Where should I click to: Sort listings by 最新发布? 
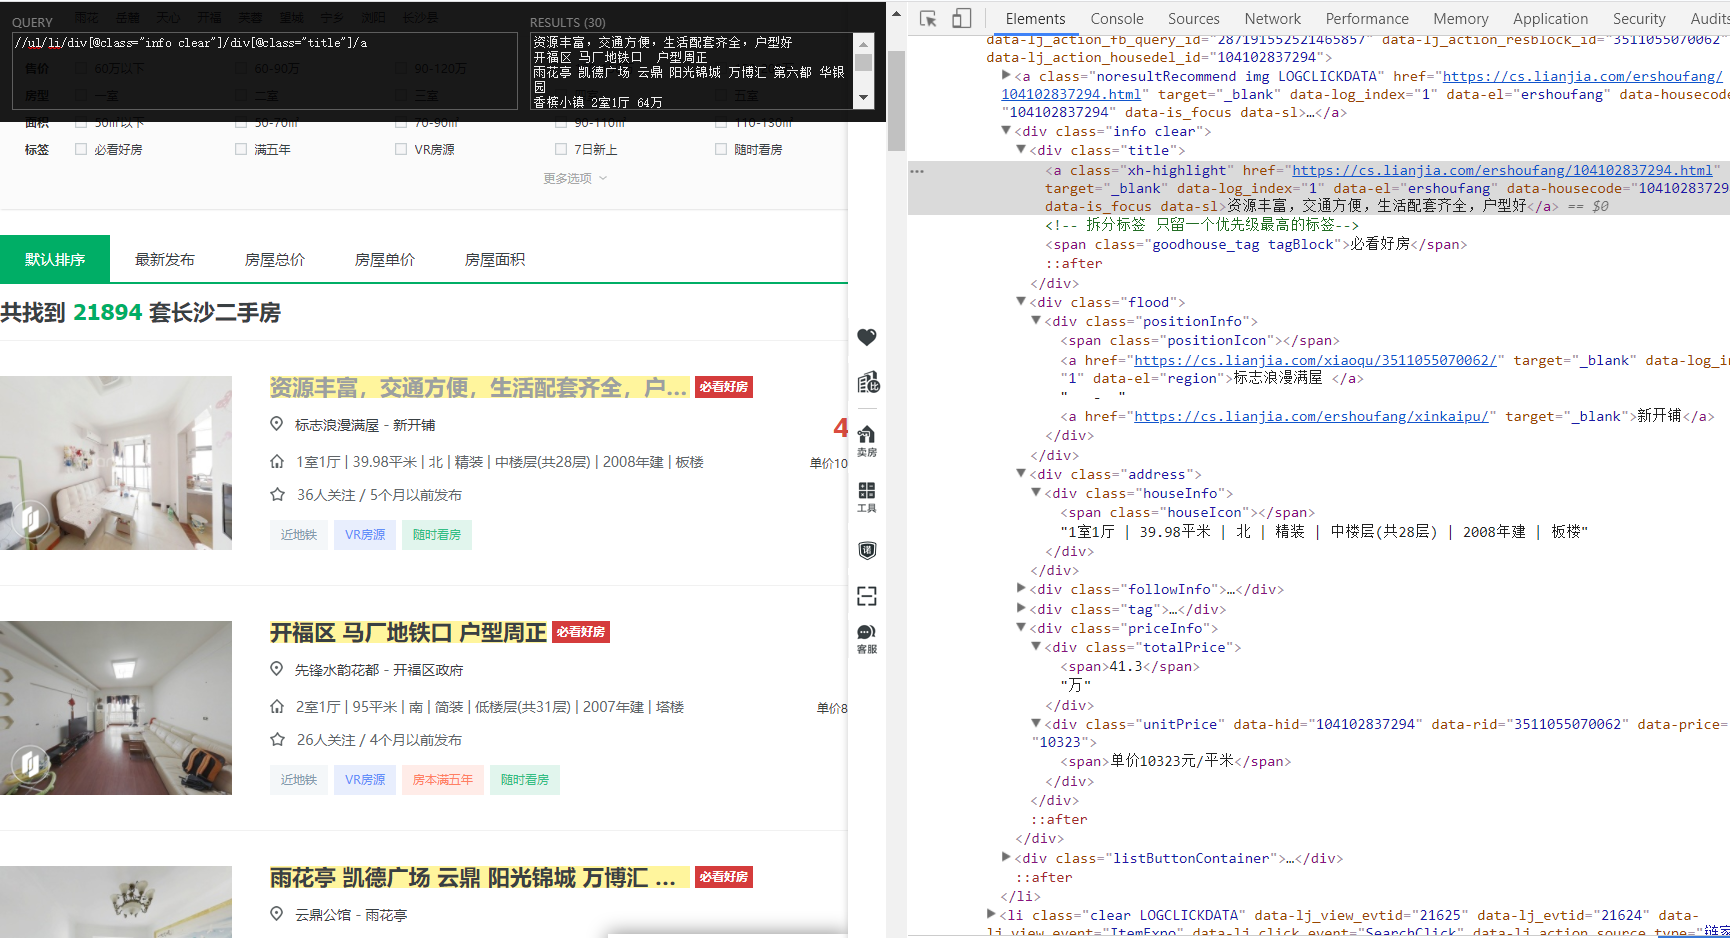tap(165, 259)
